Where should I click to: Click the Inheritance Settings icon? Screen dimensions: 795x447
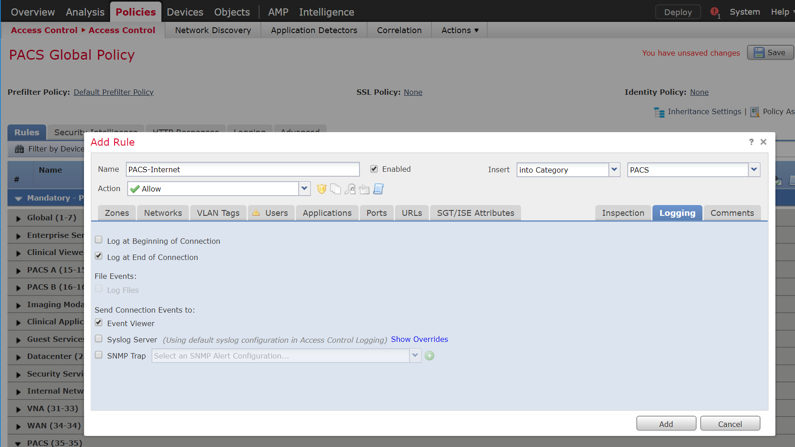[x=659, y=112]
